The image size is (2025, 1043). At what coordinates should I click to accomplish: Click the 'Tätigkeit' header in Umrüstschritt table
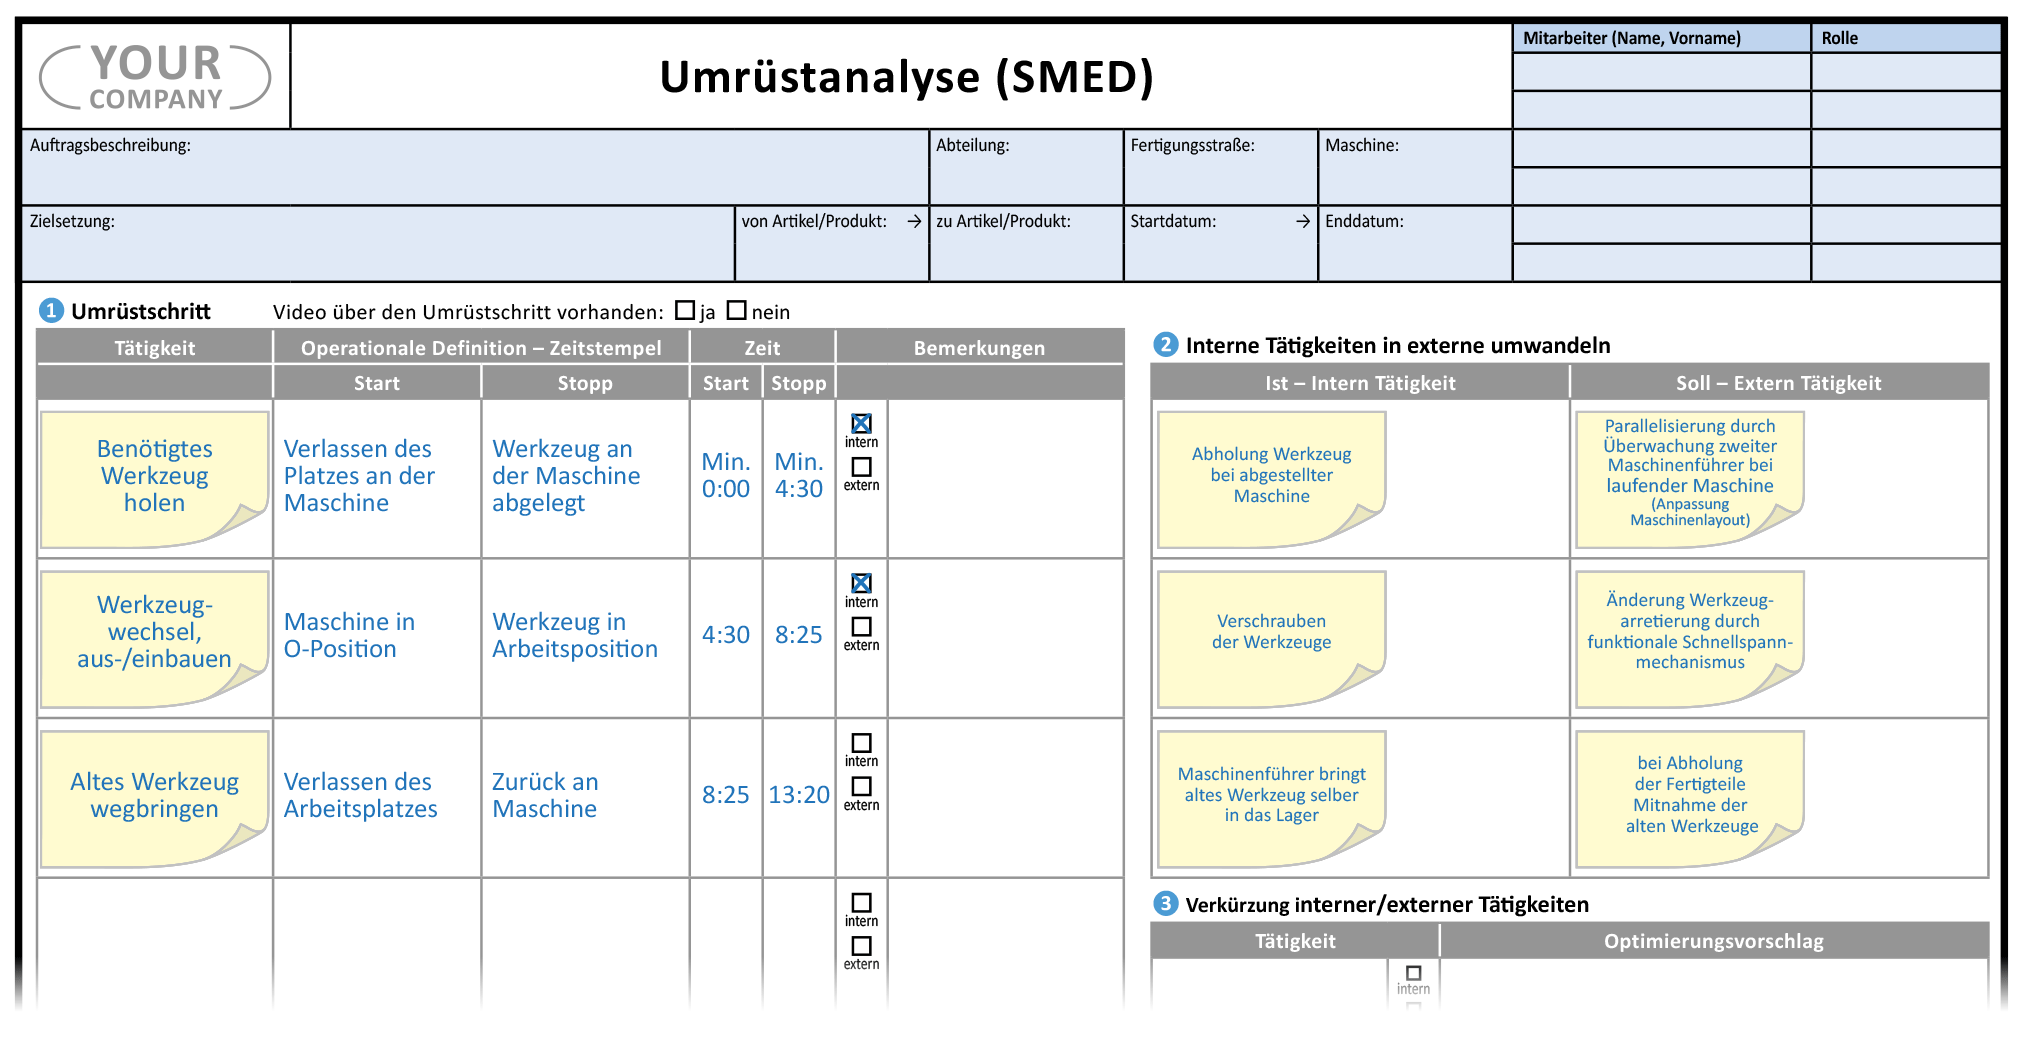(155, 348)
